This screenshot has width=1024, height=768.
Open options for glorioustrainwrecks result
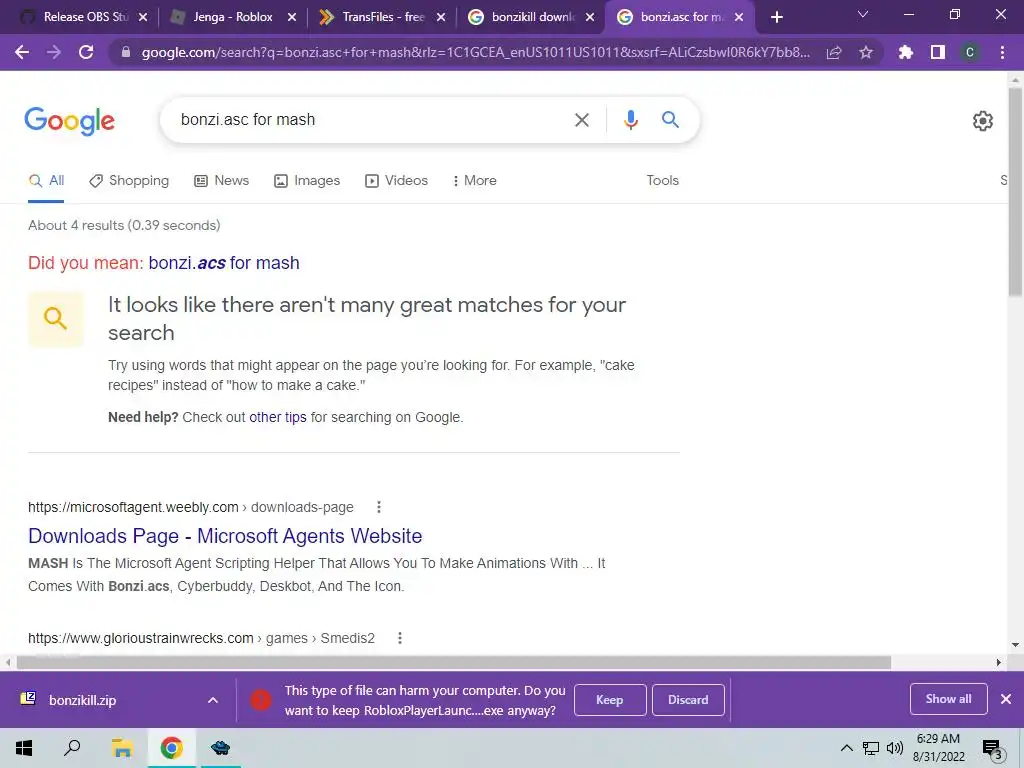click(400, 638)
